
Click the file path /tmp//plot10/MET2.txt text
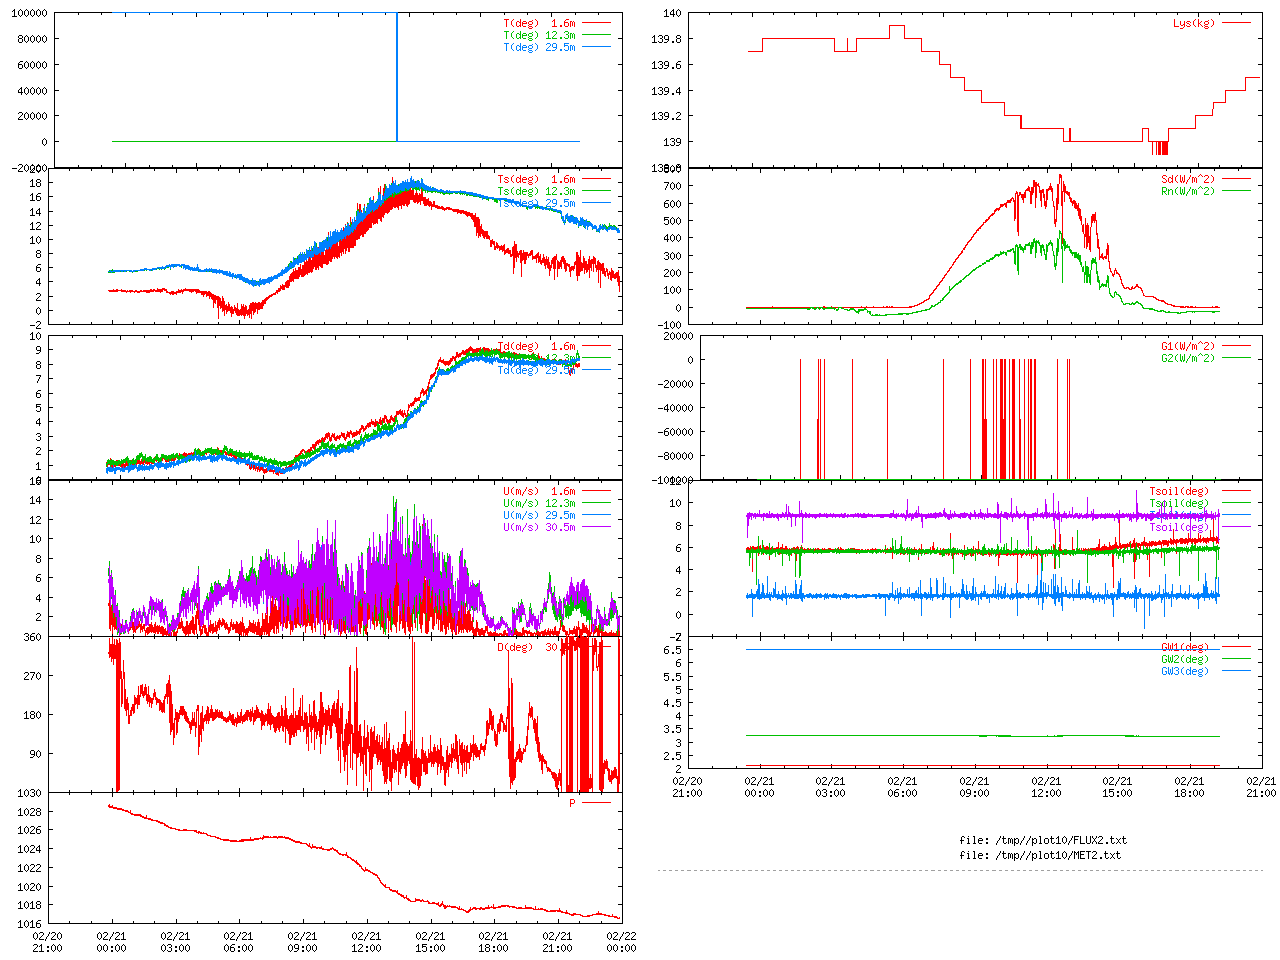(x=1040, y=855)
